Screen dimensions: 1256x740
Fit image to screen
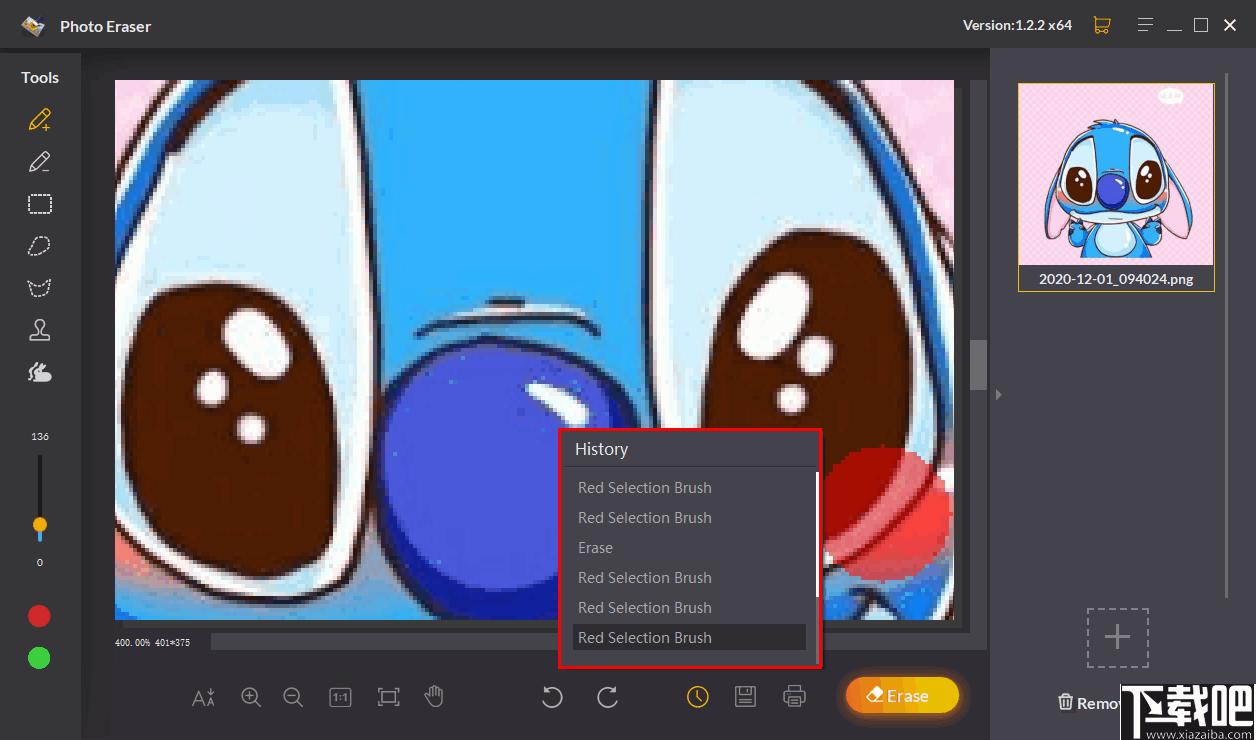pos(388,697)
